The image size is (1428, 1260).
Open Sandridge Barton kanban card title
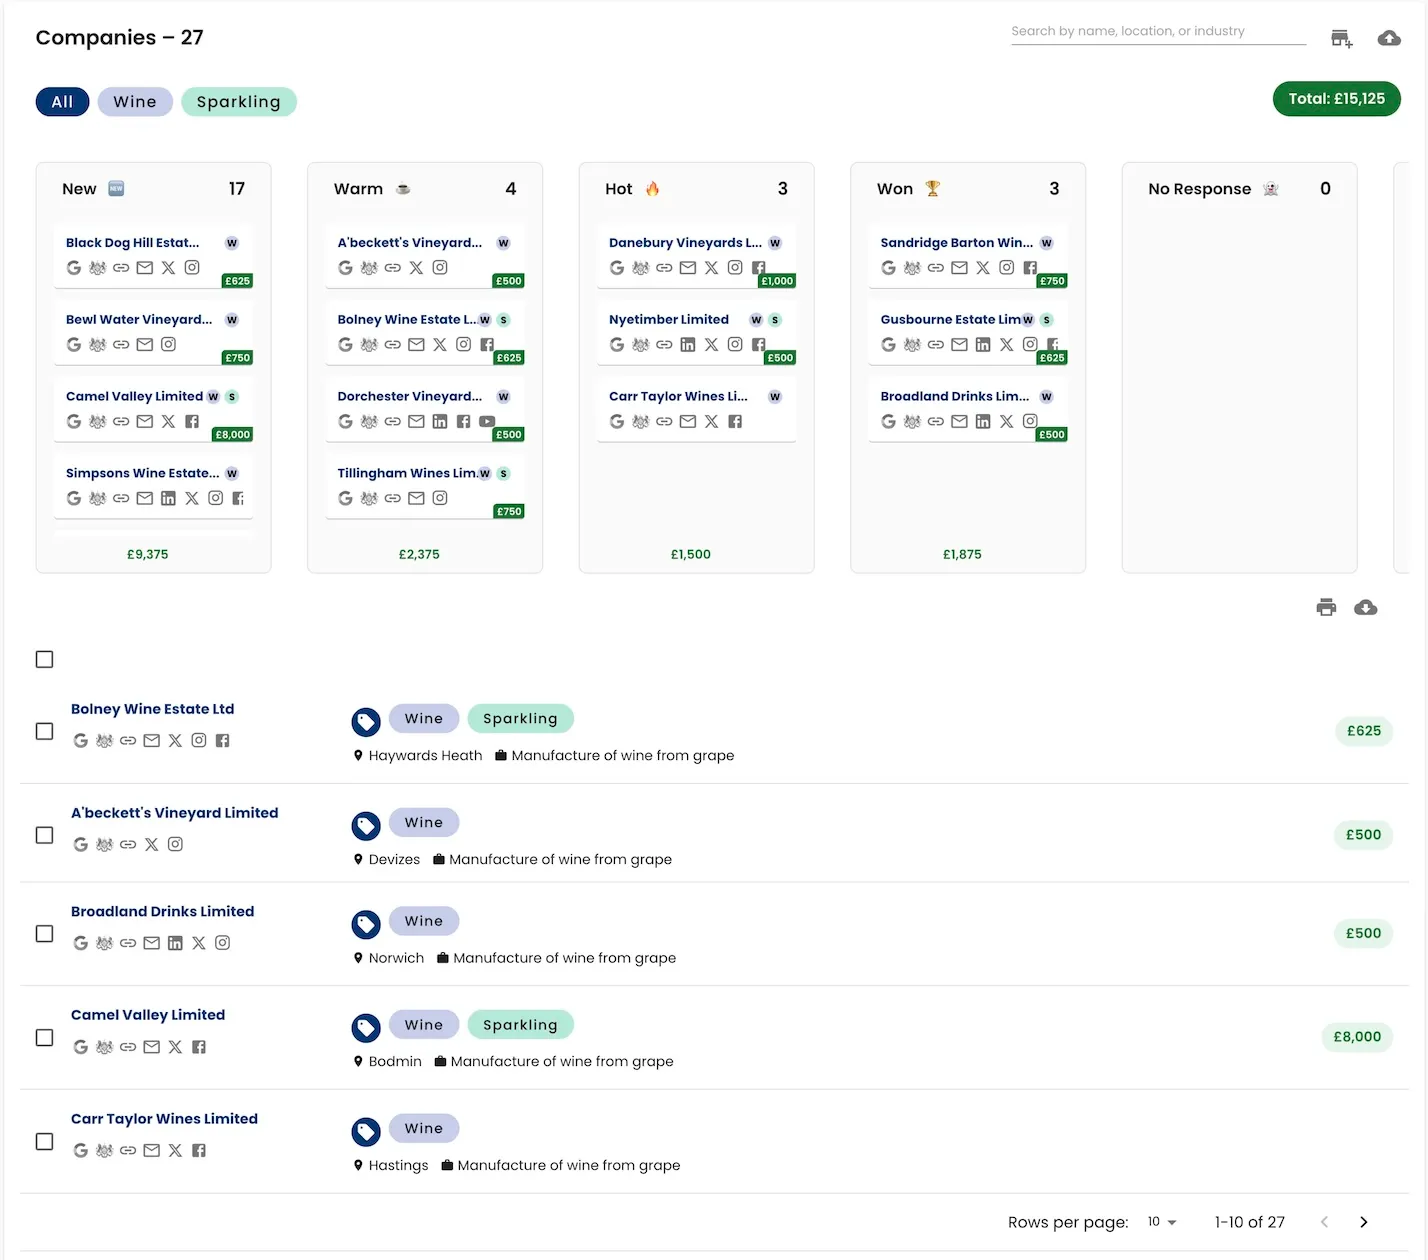(957, 243)
